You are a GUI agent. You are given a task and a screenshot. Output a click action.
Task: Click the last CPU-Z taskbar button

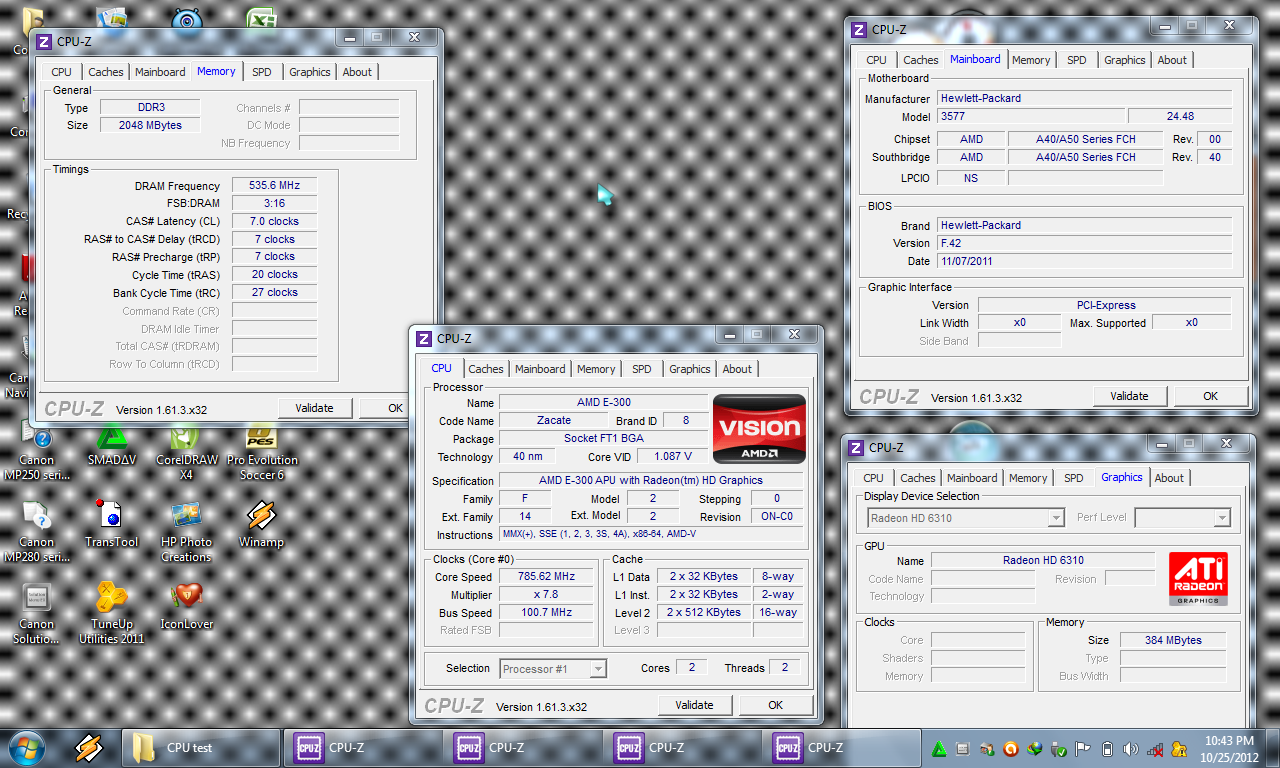841,747
